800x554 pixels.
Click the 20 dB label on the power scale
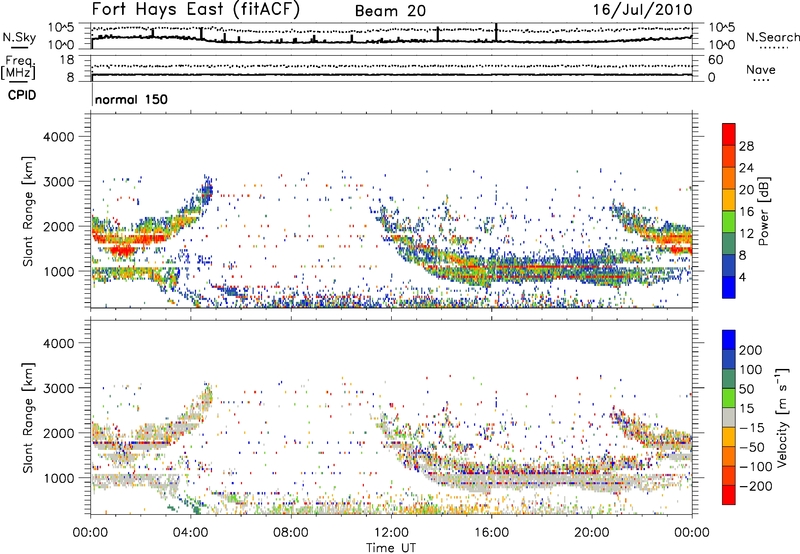(746, 190)
